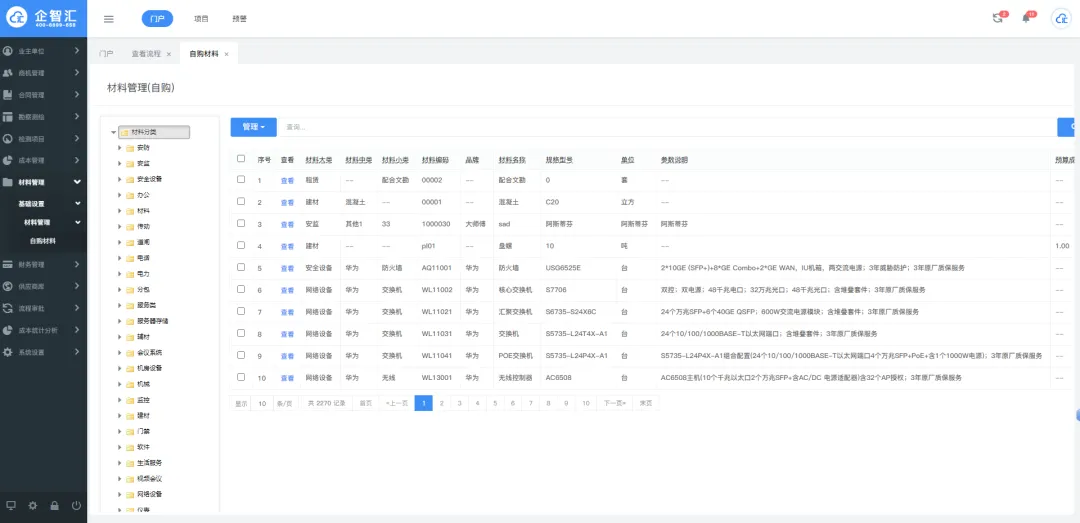Image resolution: width=1080 pixels, height=523 pixels.
Task: Click the power icon at sidebar bottom
Action: click(x=76, y=505)
